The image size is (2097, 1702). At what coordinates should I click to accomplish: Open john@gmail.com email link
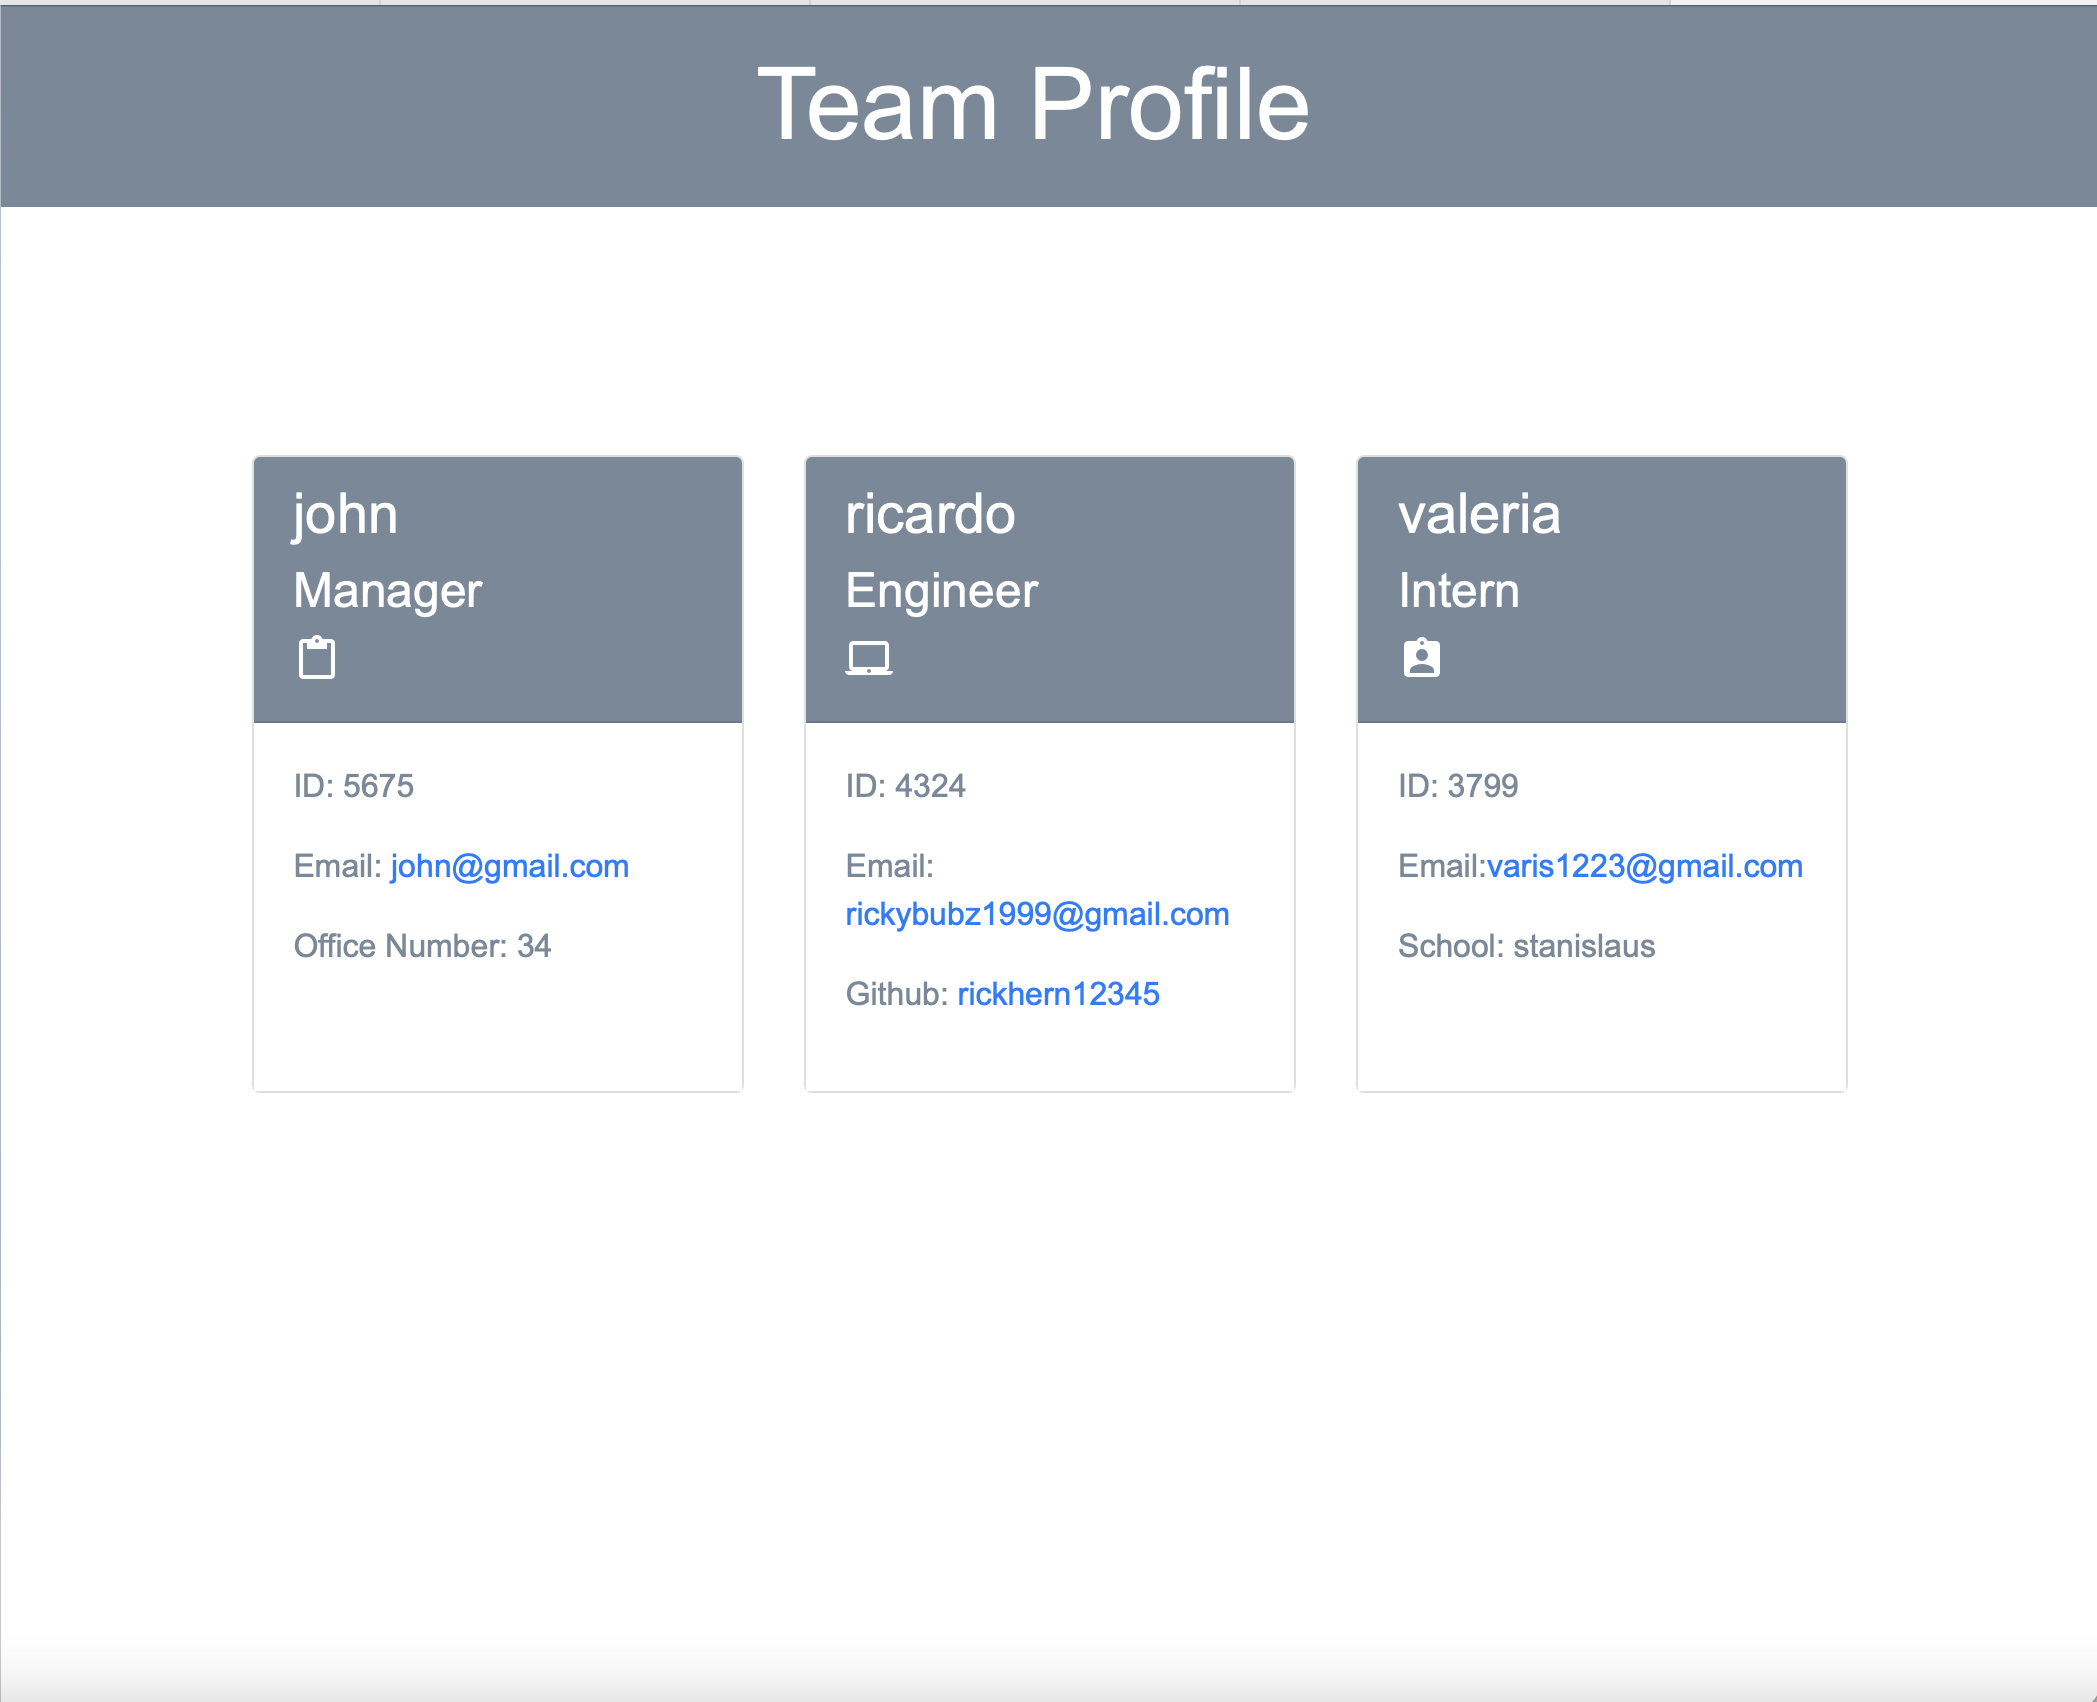(x=508, y=866)
